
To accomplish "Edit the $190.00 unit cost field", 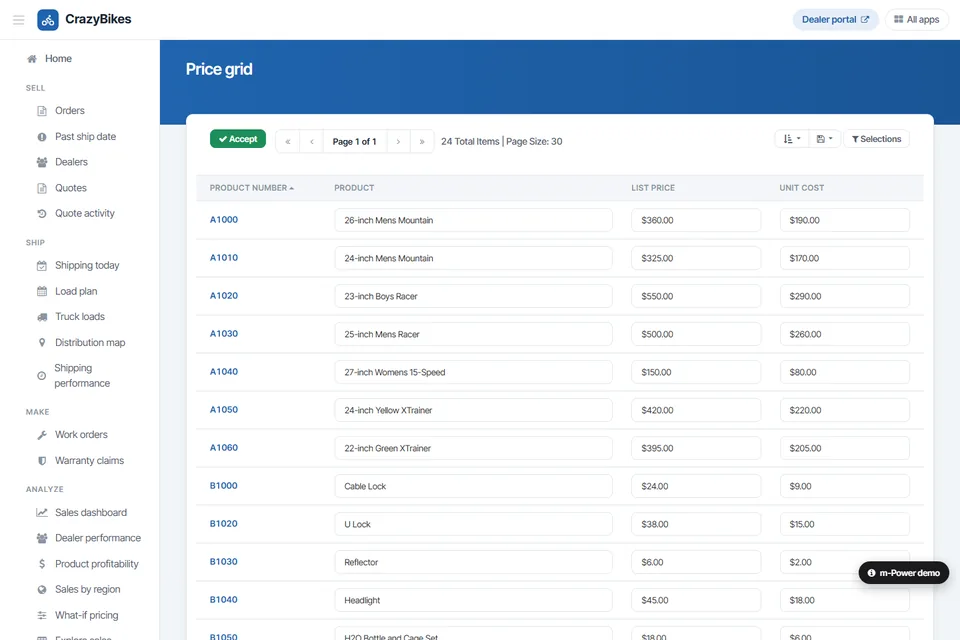I will [x=844, y=220].
